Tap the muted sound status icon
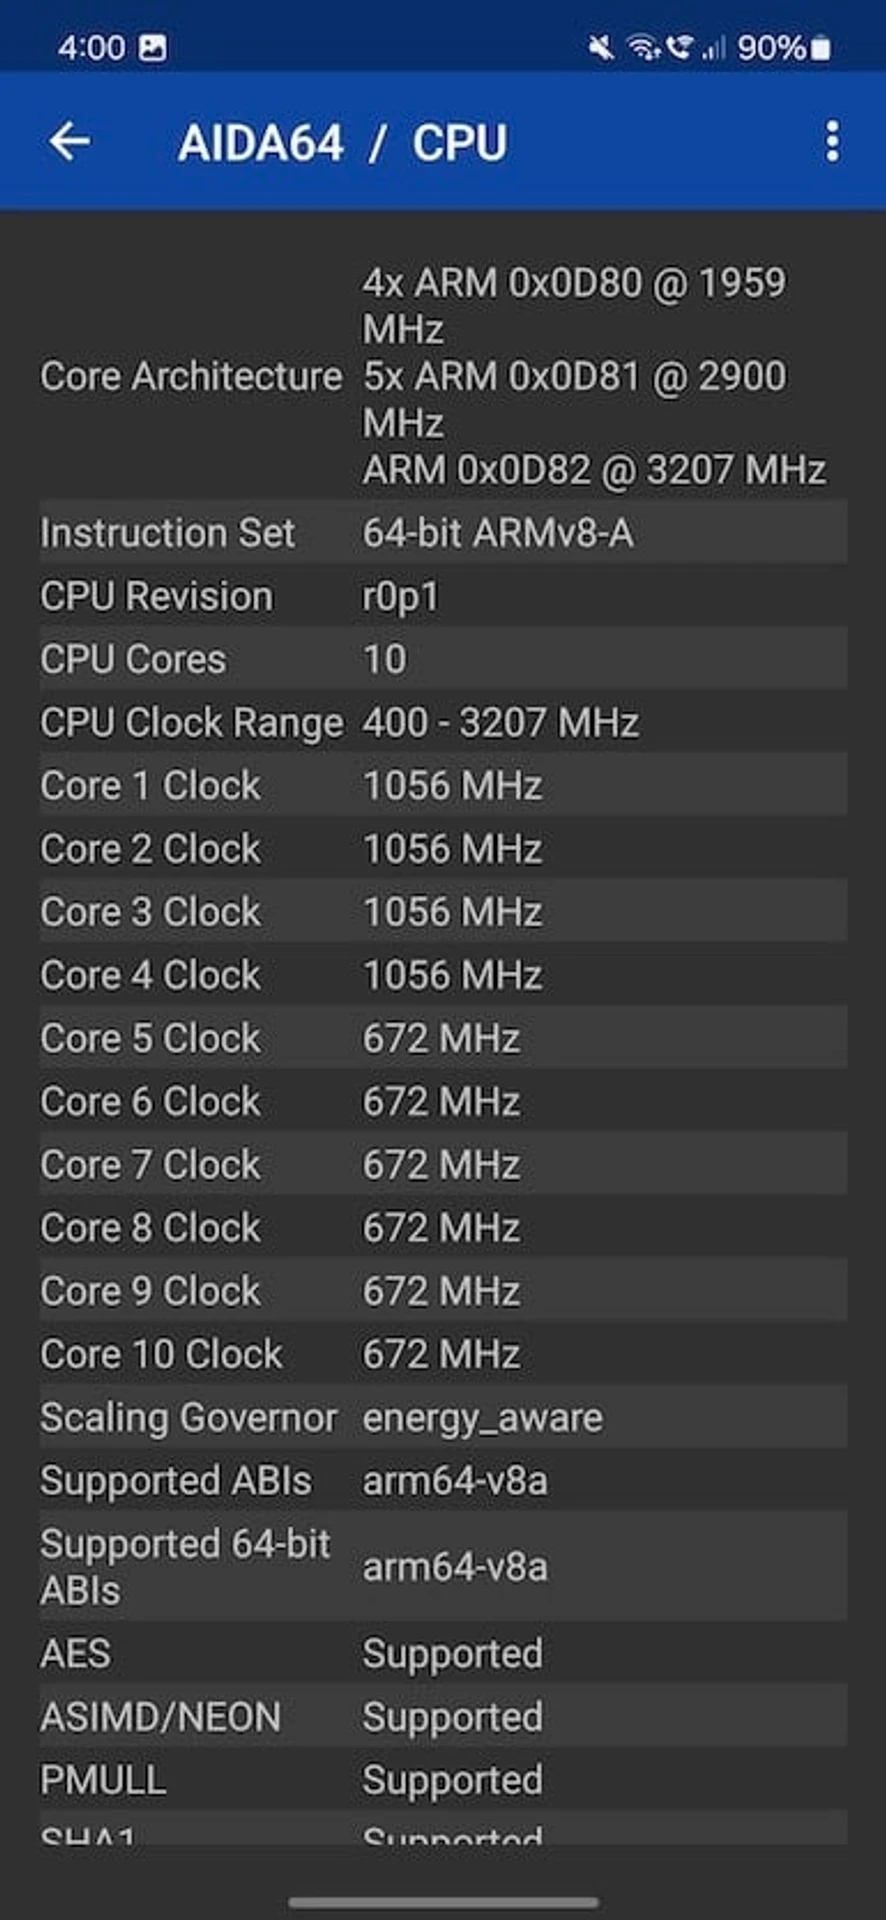886x1920 pixels. pyautogui.click(x=601, y=48)
